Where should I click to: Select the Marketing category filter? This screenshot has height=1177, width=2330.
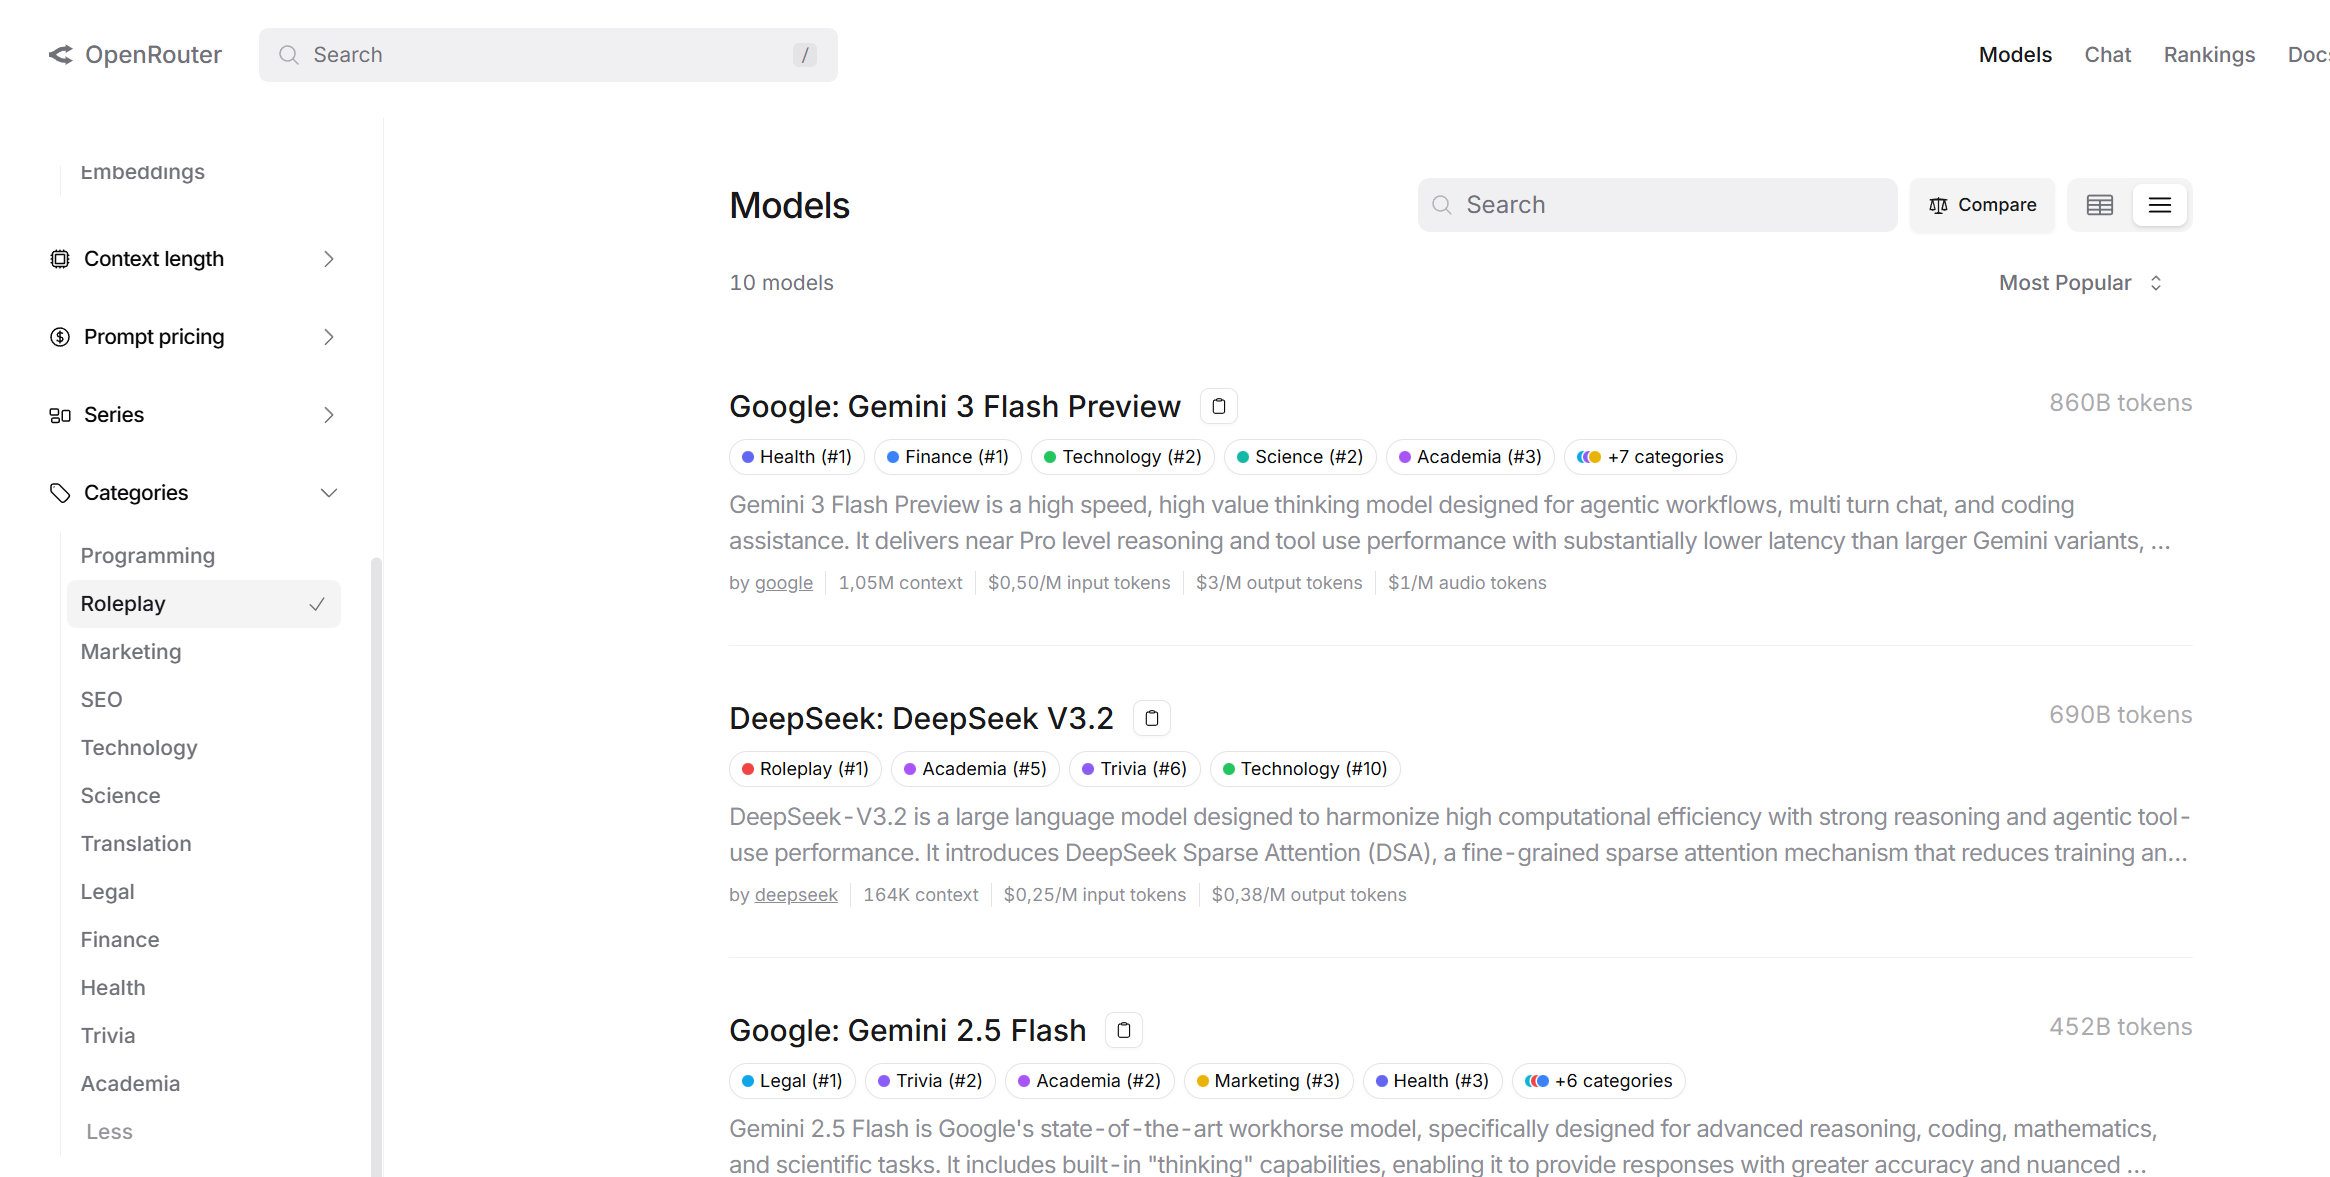pyautogui.click(x=131, y=652)
